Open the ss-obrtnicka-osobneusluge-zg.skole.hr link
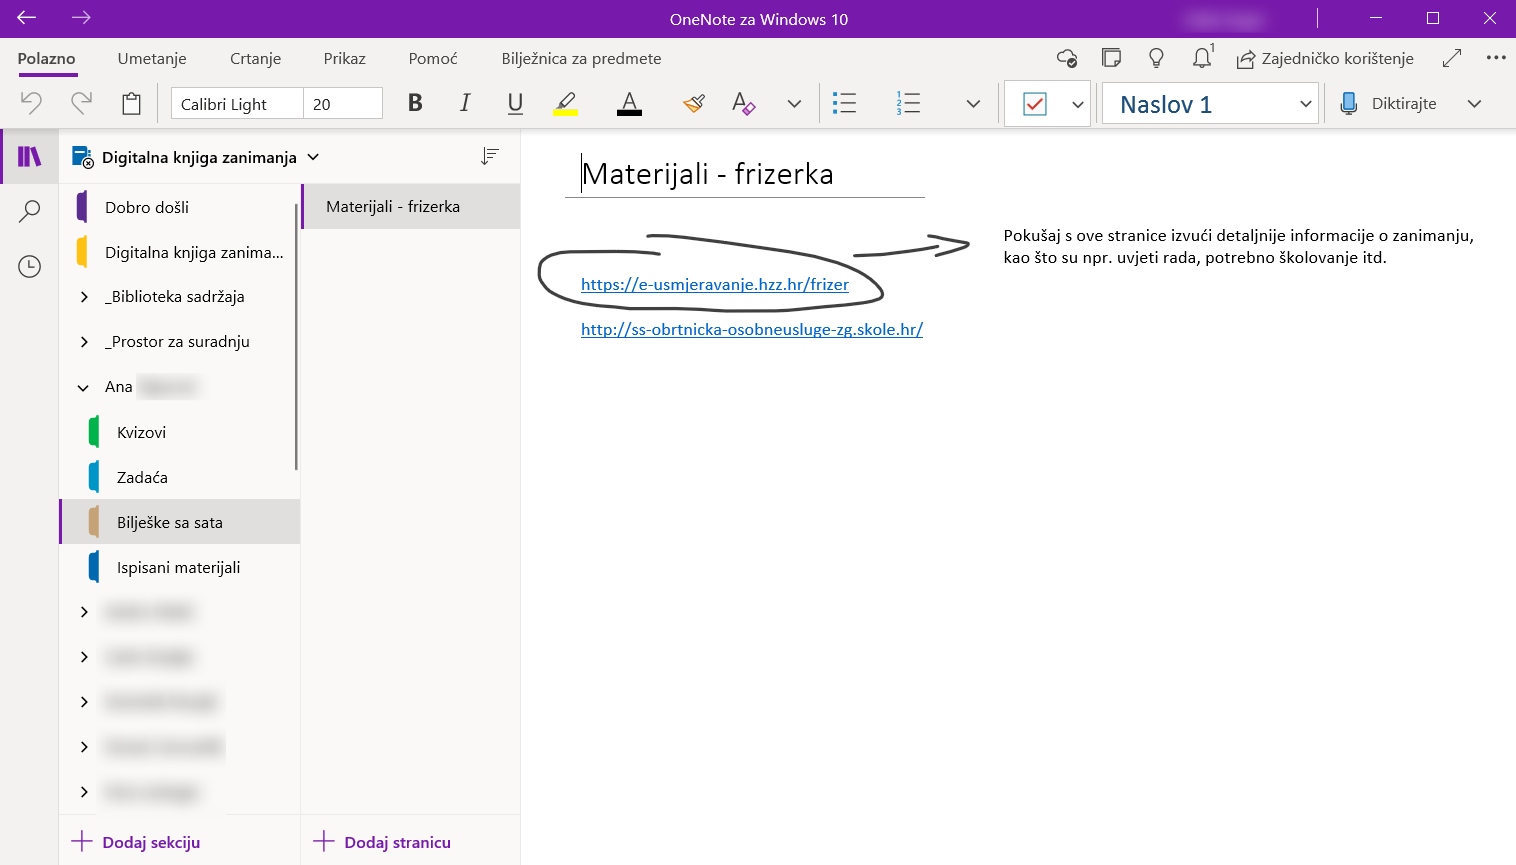The height and width of the screenshot is (865, 1516). pyautogui.click(x=752, y=329)
